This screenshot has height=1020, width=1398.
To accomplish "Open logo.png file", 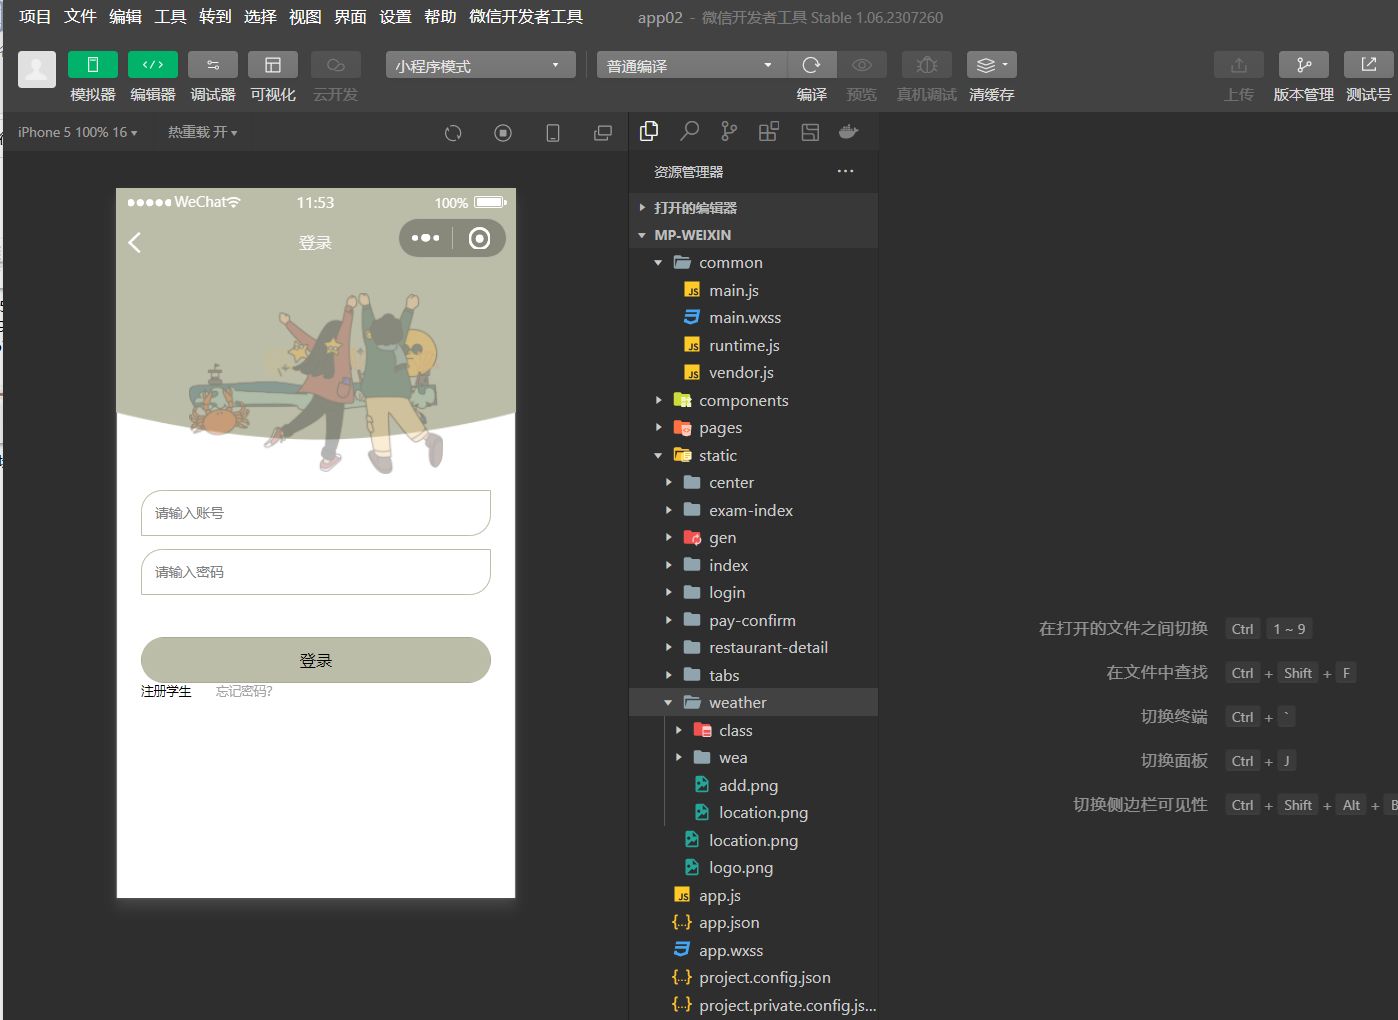I will (x=754, y=868).
